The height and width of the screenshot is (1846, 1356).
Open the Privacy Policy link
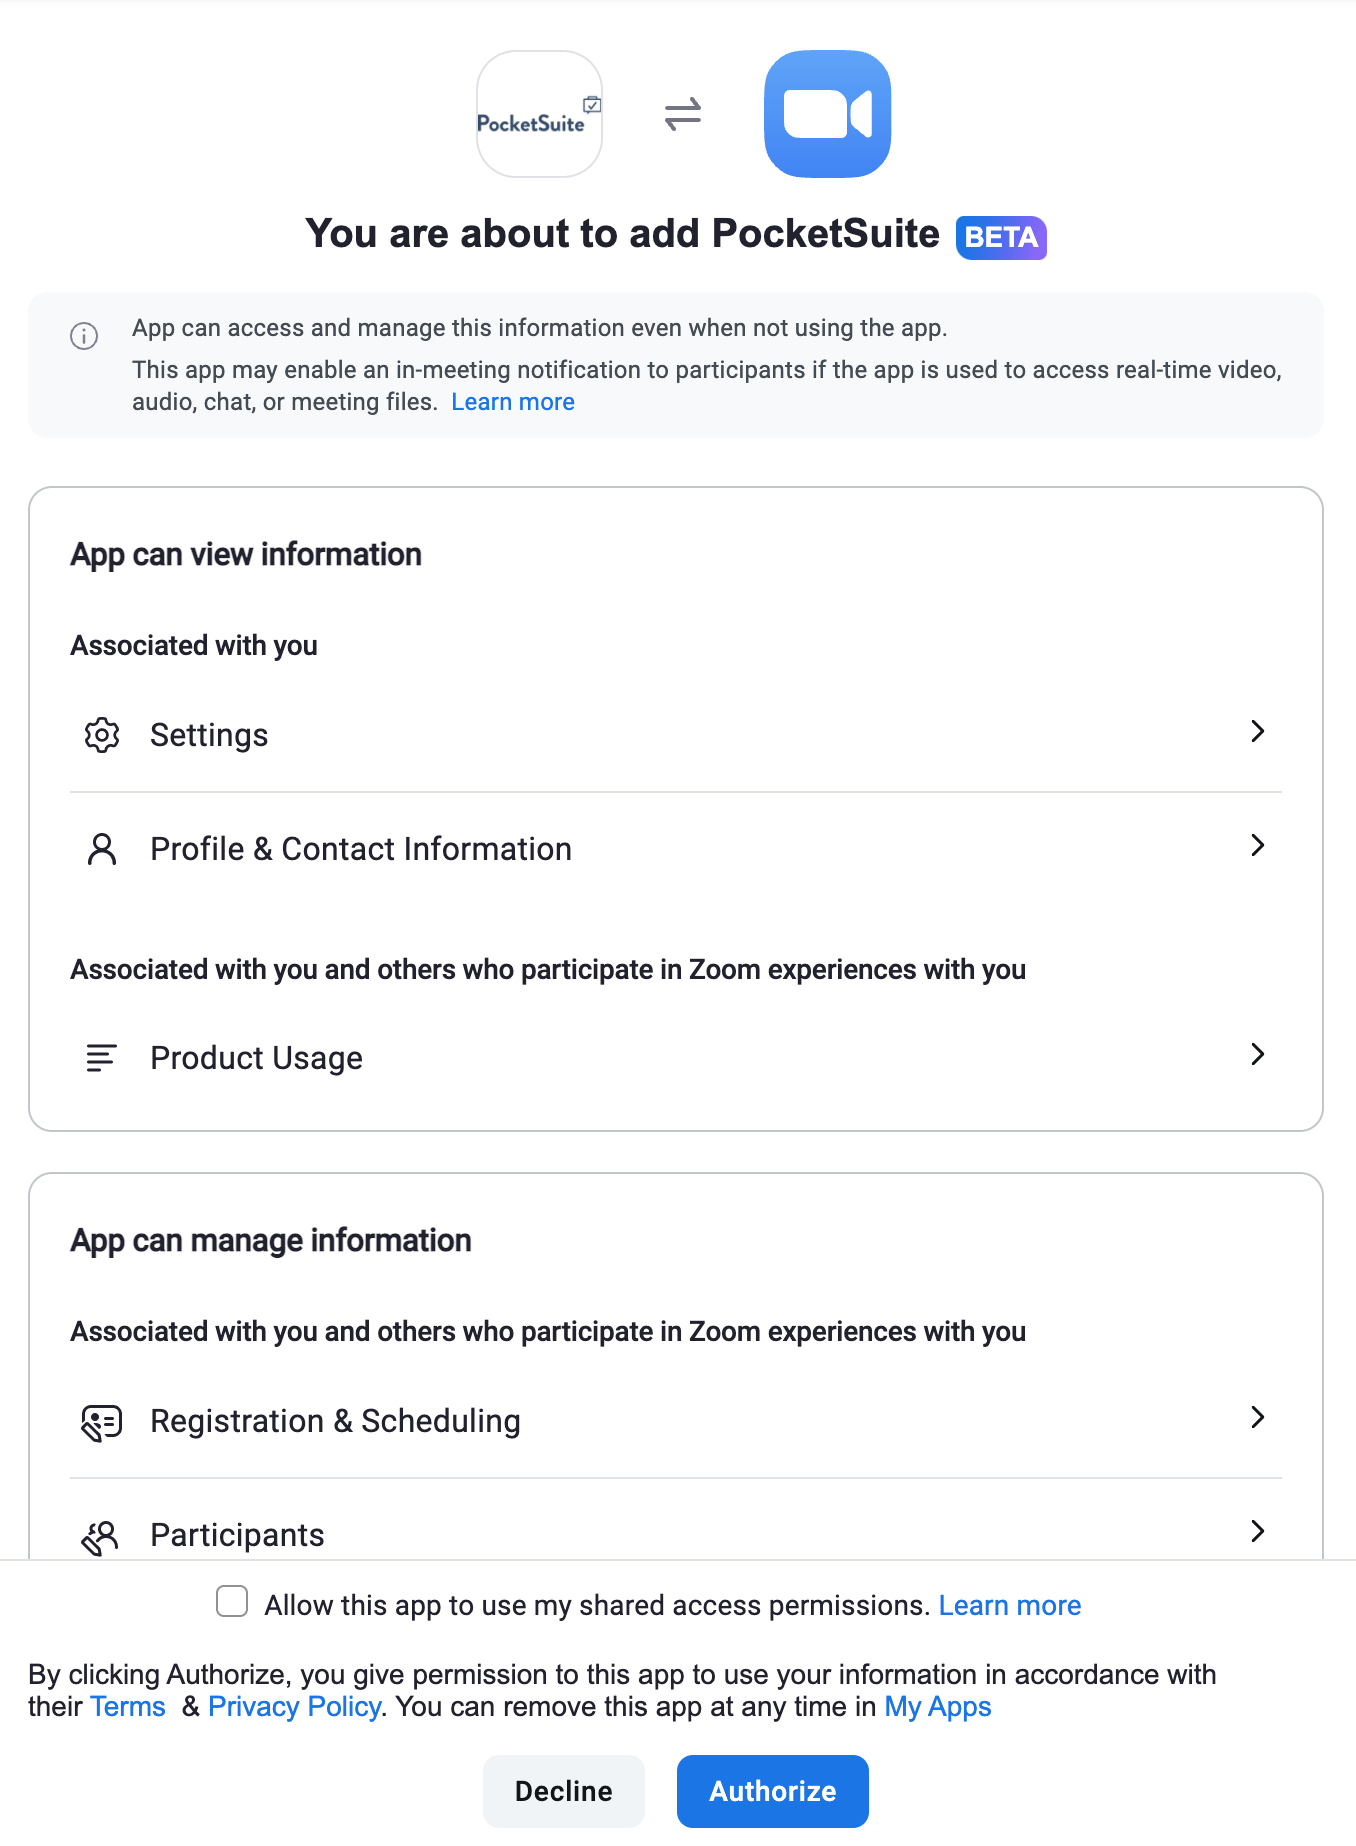point(295,1706)
